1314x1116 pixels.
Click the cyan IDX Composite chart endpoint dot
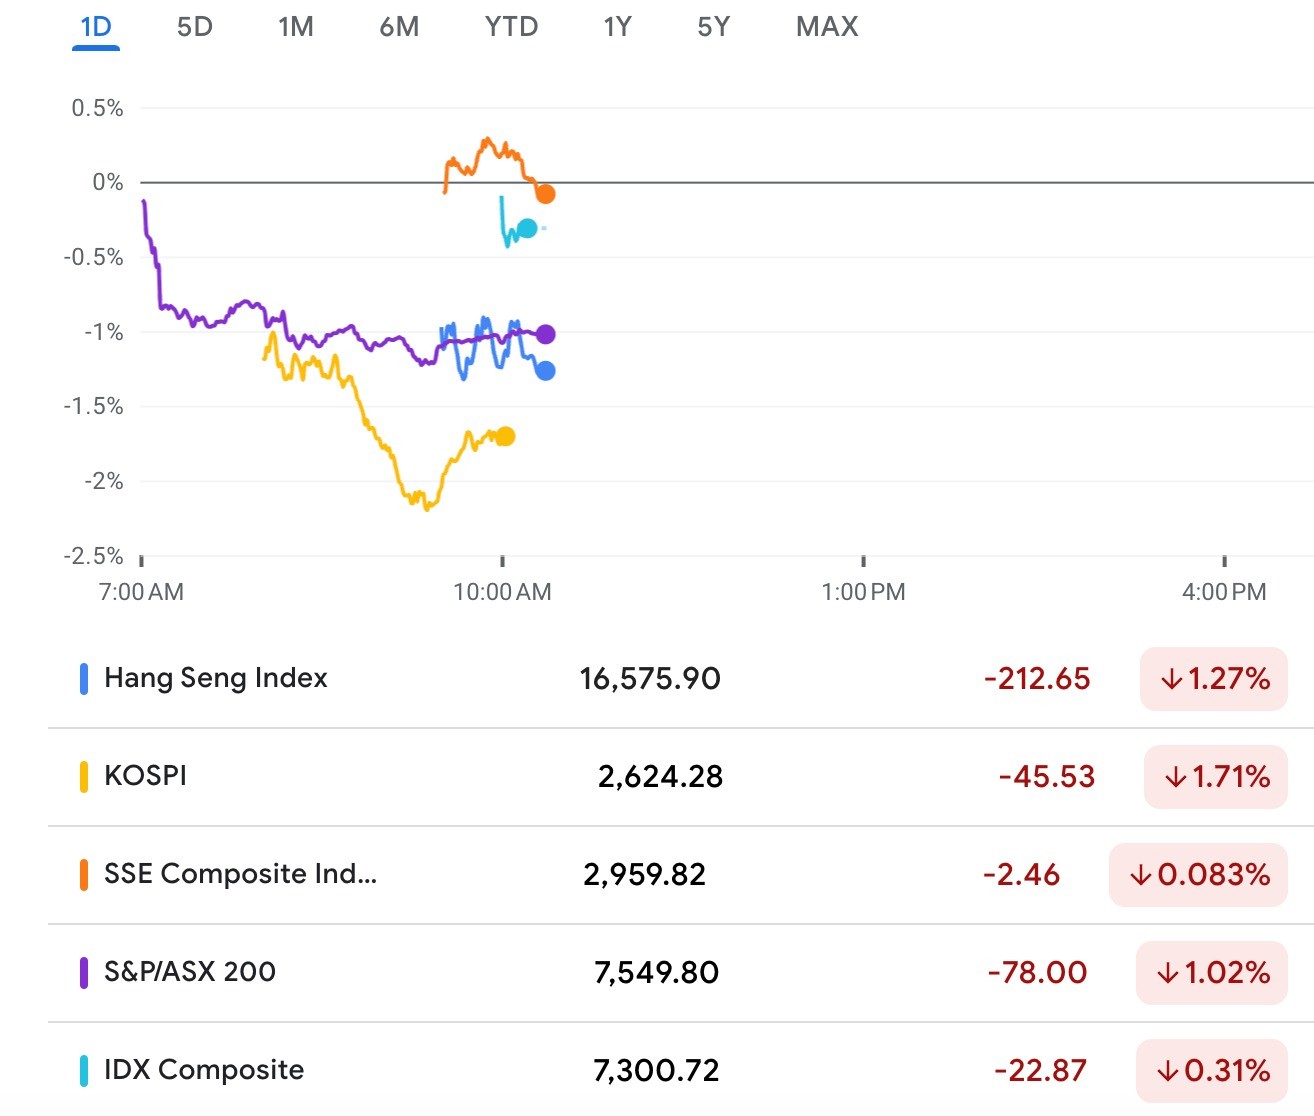coord(527,229)
